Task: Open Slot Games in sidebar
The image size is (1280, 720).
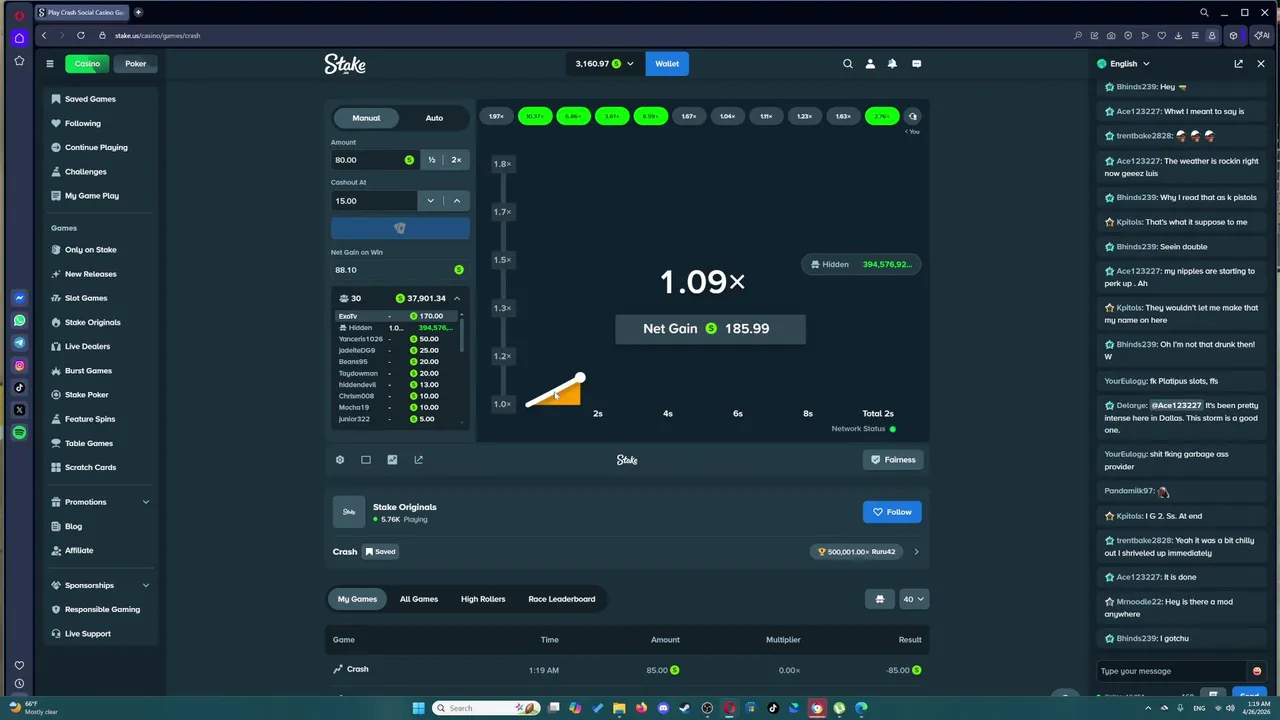Action: point(86,298)
